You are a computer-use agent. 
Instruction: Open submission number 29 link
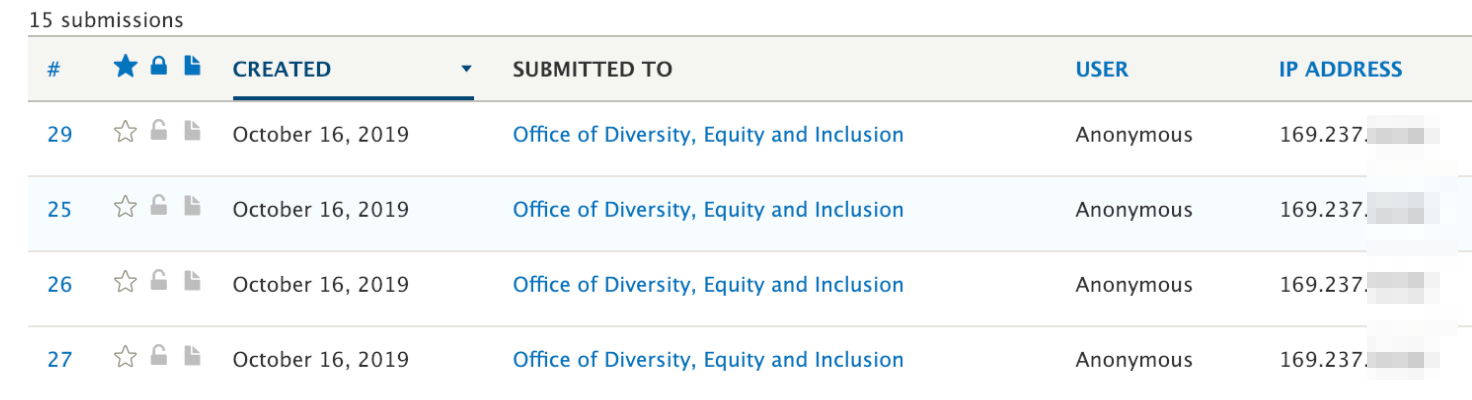pos(60,134)
